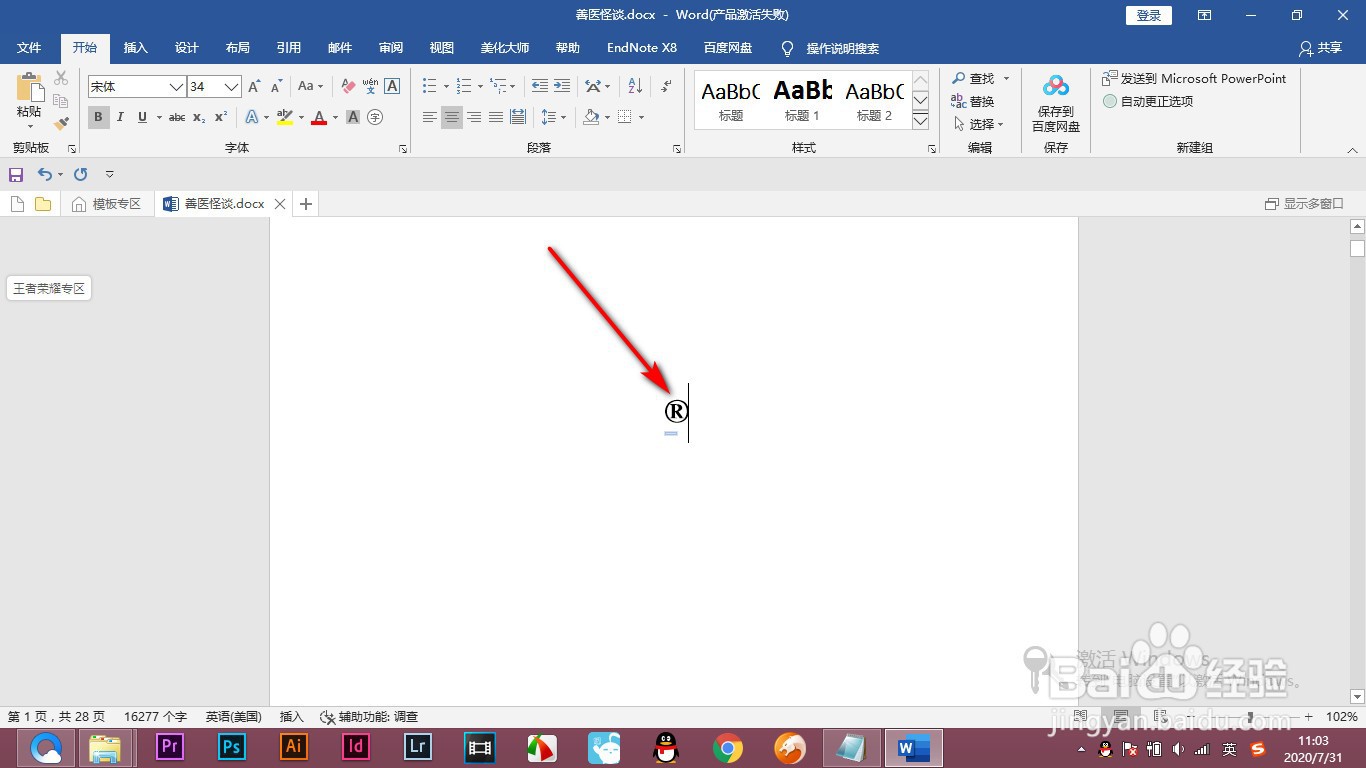The image size is (1366, 768).
Task: Redo the last action in quick access toolbar
Action: tap(81, 174)
